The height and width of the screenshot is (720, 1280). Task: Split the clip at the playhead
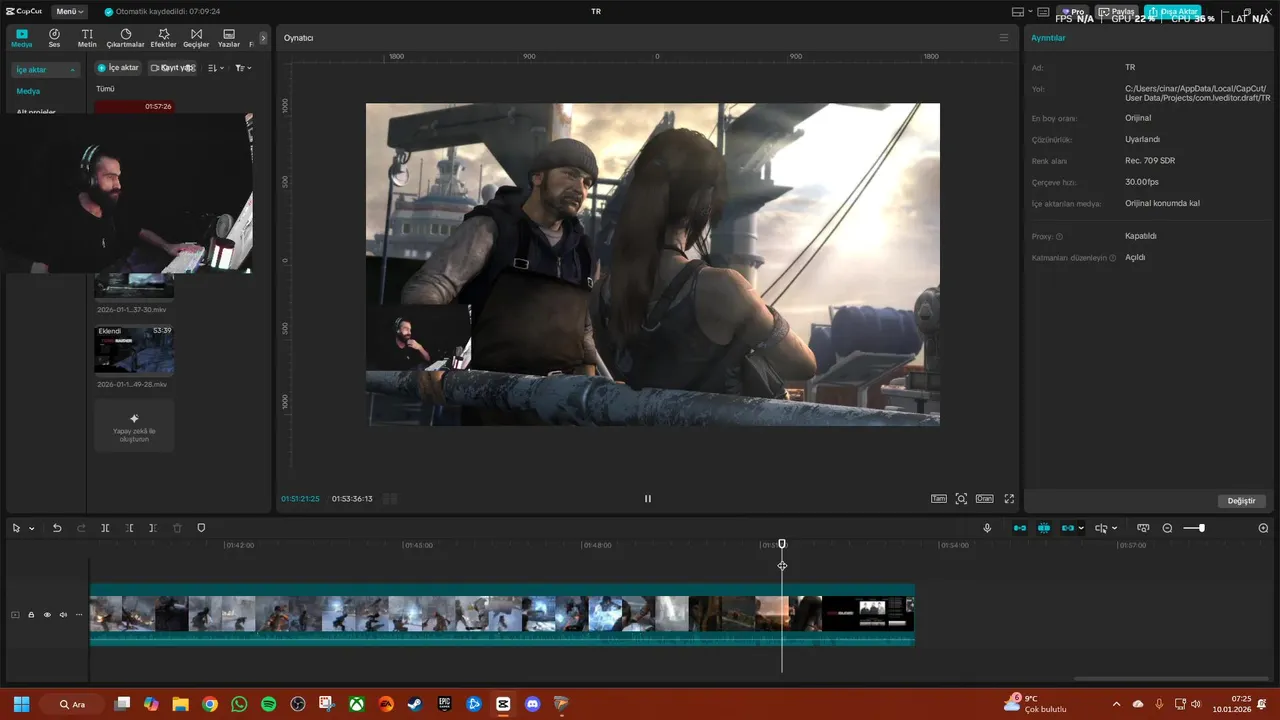pyautogui.click(x=105, y=528)
